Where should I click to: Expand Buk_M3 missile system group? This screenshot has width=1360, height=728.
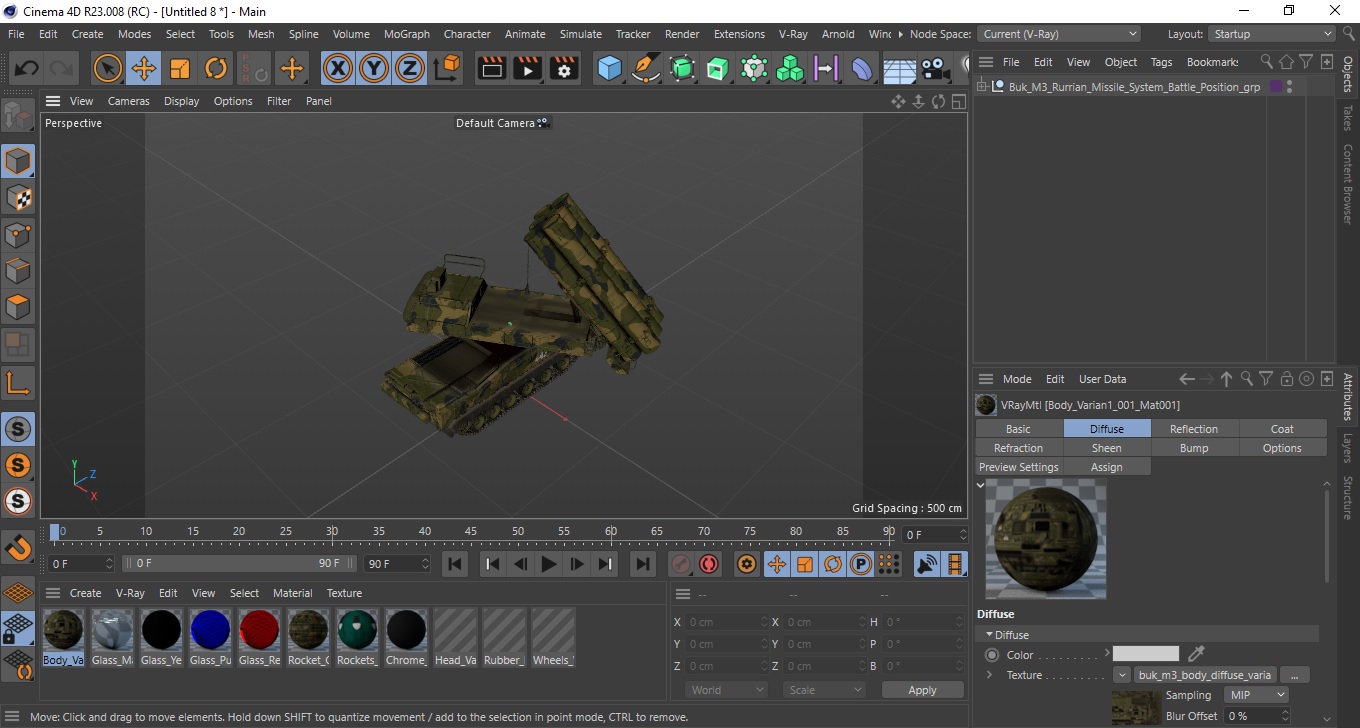tap(982, 87)
